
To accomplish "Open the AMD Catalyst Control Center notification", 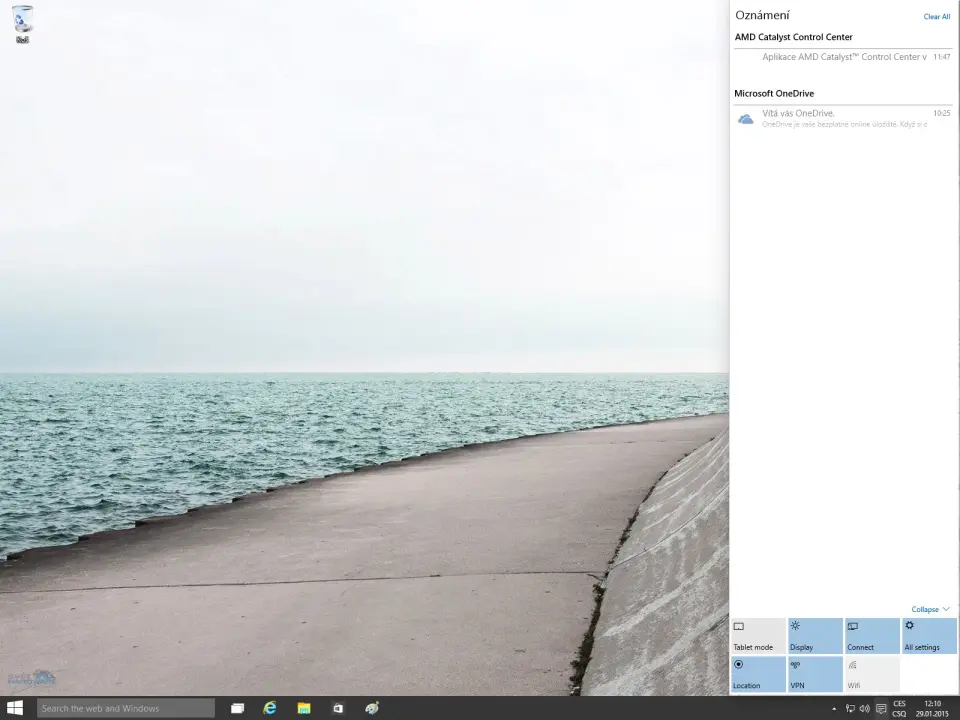I will coord(841,57).
